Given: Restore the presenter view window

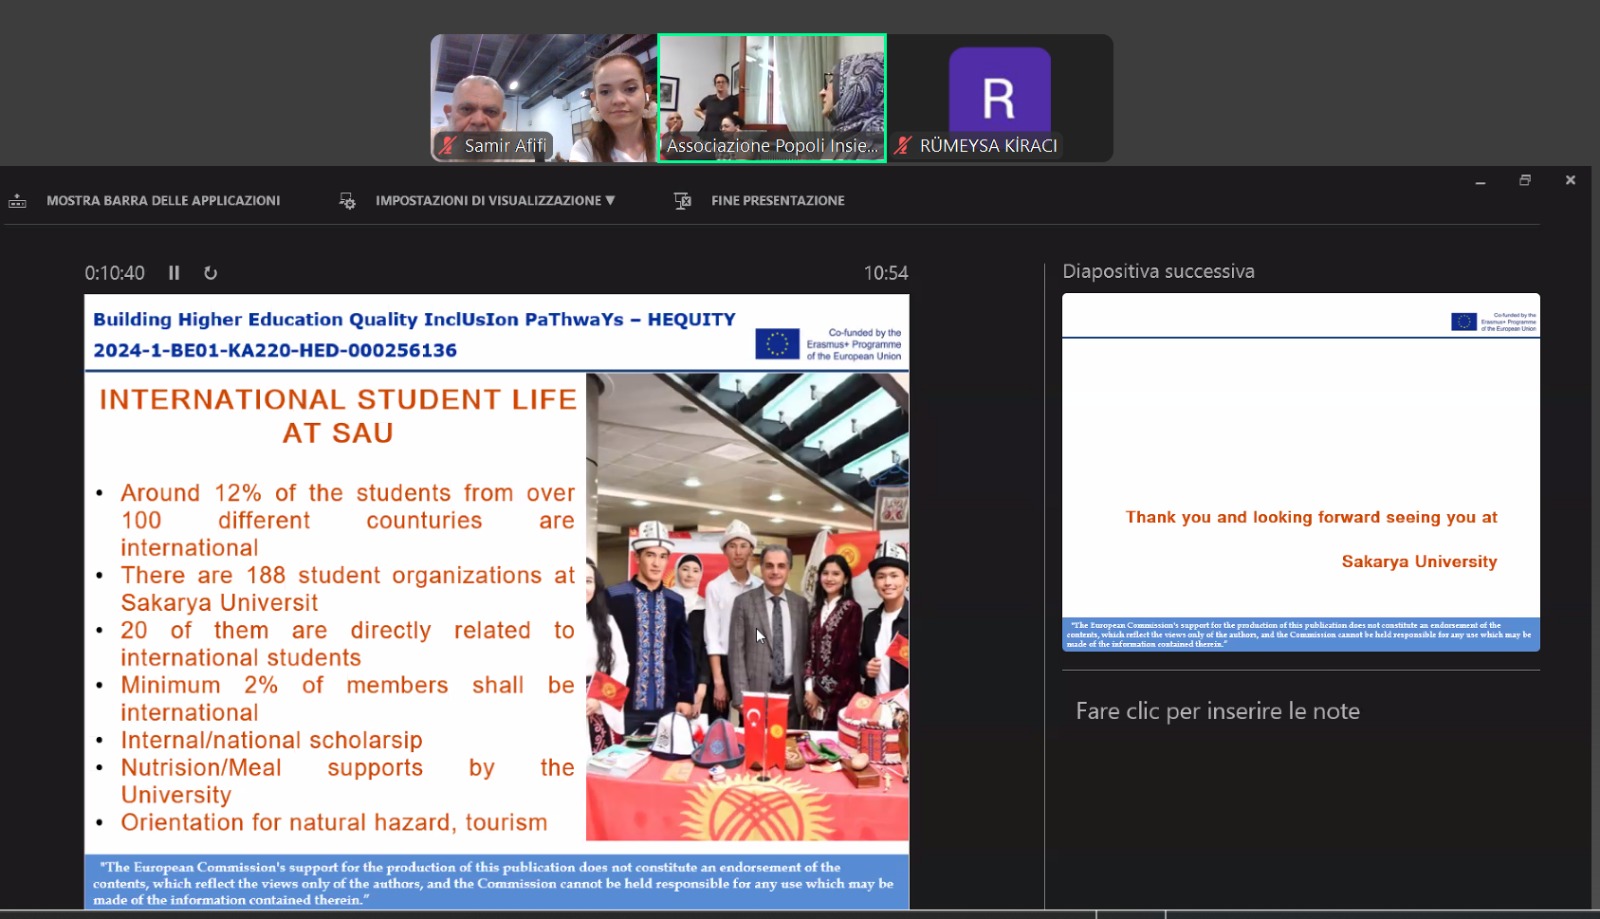Looking at the screenshot, I should 1525,180.
